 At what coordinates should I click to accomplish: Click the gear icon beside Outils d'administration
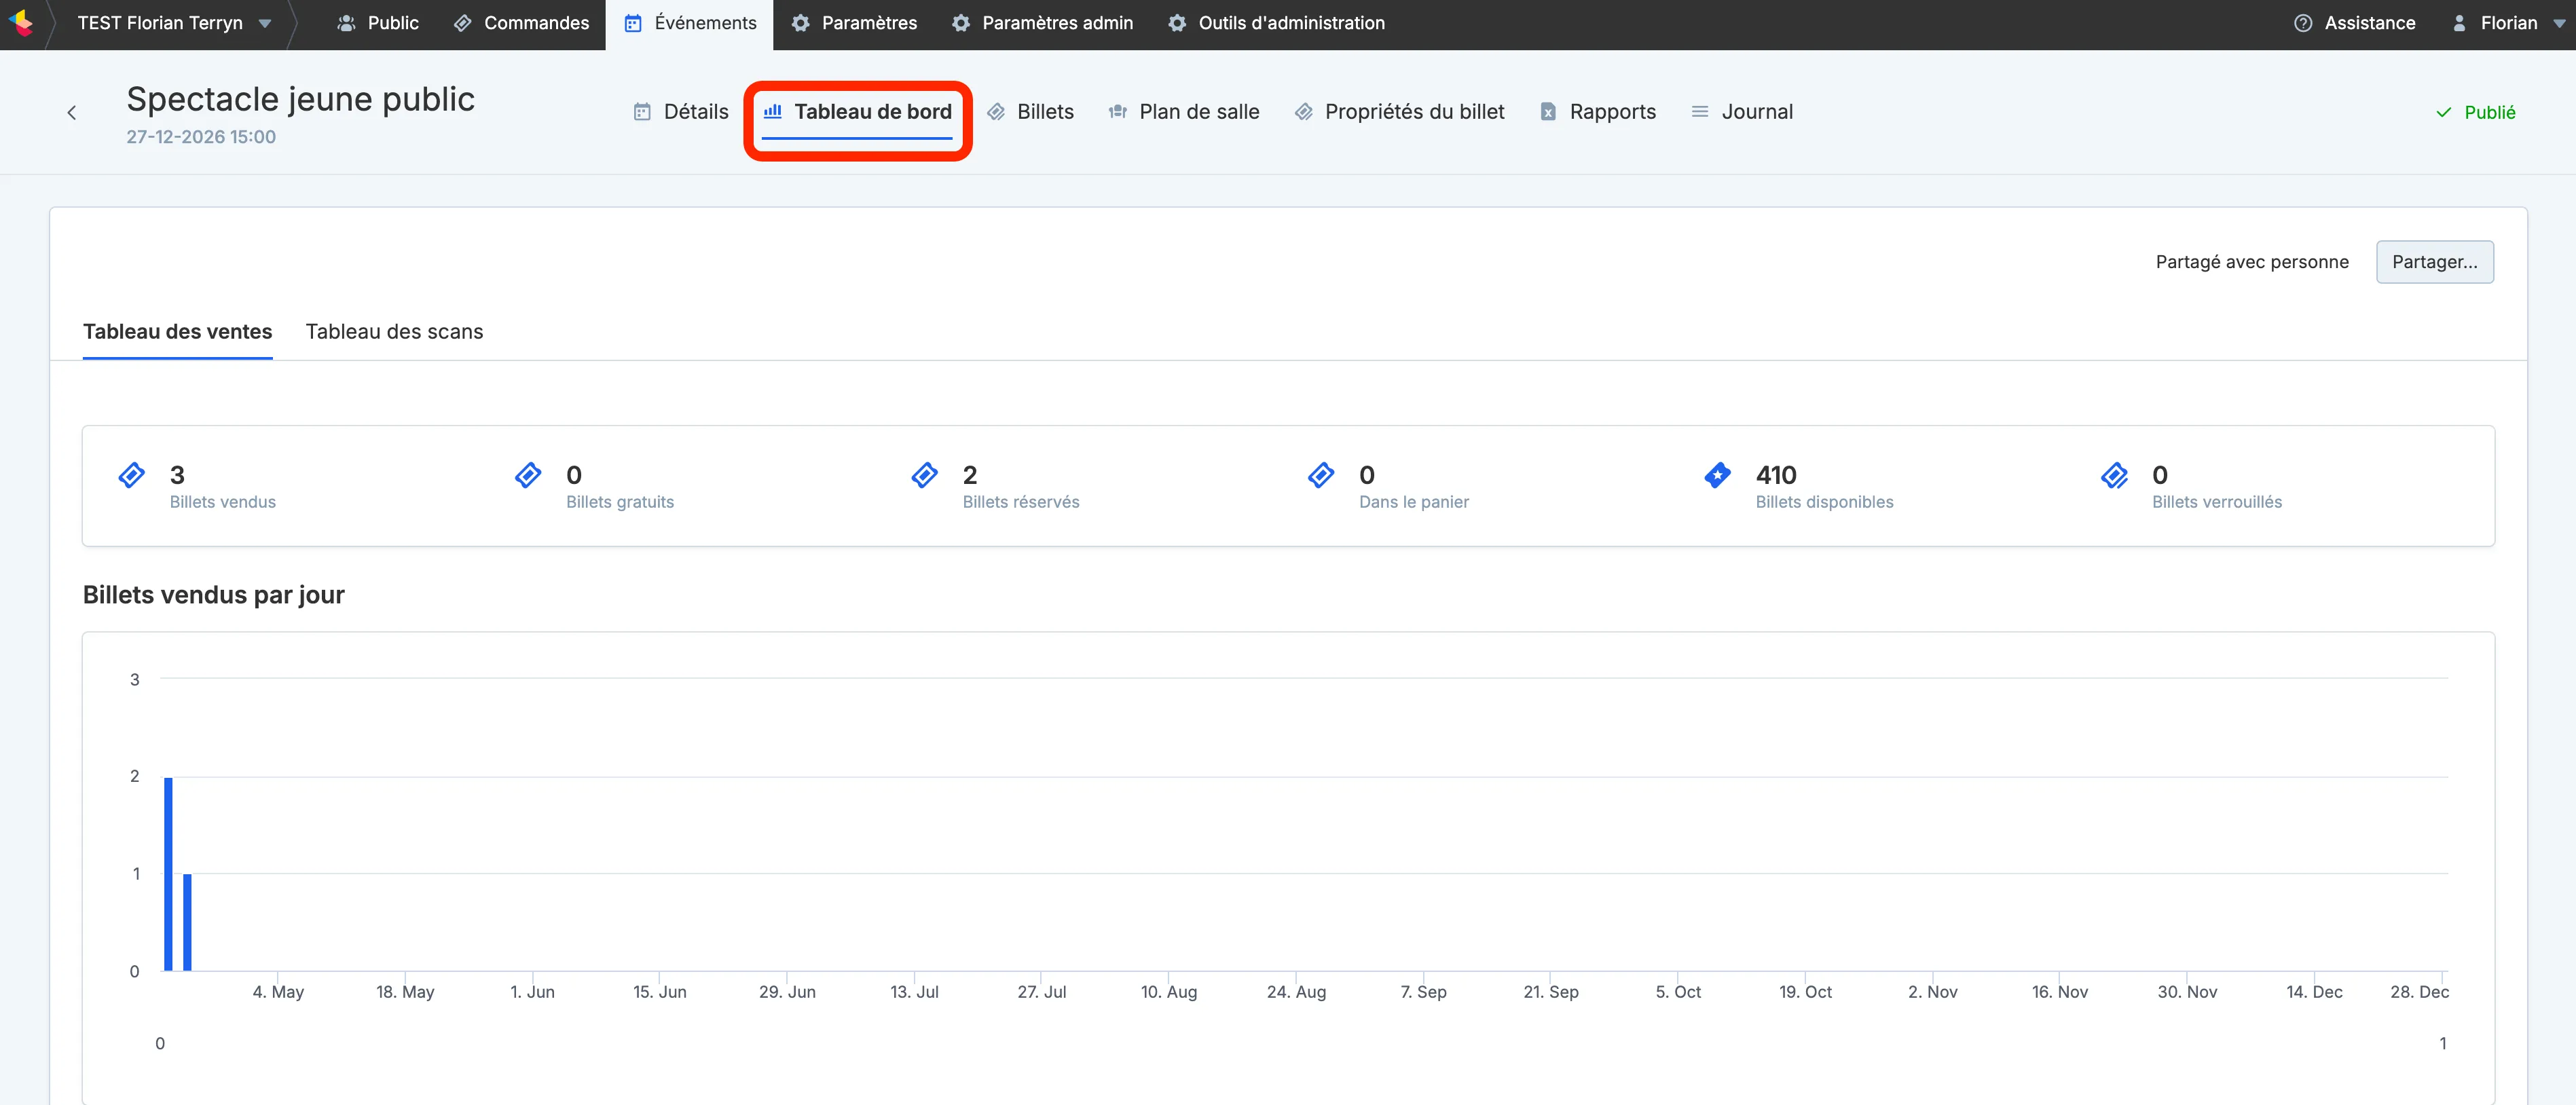tap(1177, 23)
